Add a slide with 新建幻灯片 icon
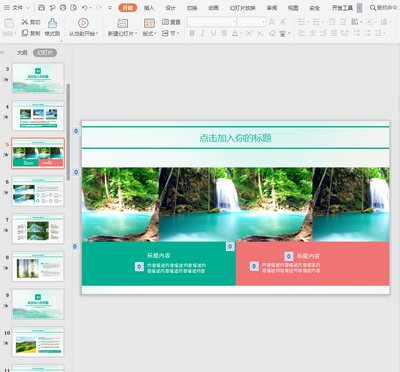Image resolution: width=400 pixels, height=372 pixels. click(x=122, y=23)
